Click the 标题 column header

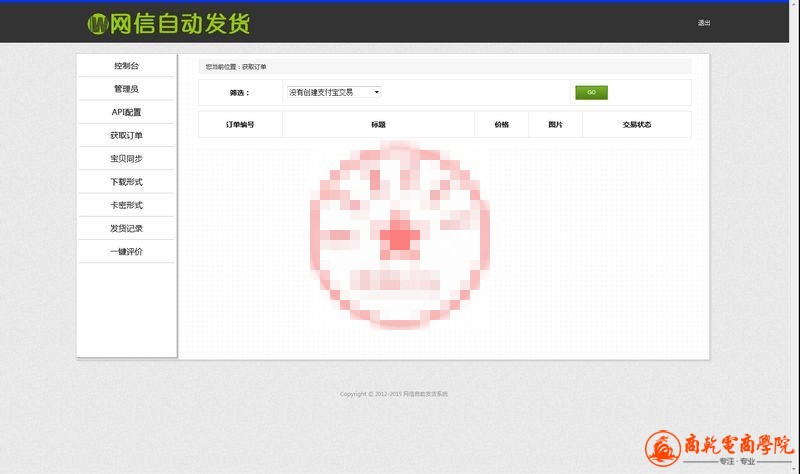coord(378,124)
